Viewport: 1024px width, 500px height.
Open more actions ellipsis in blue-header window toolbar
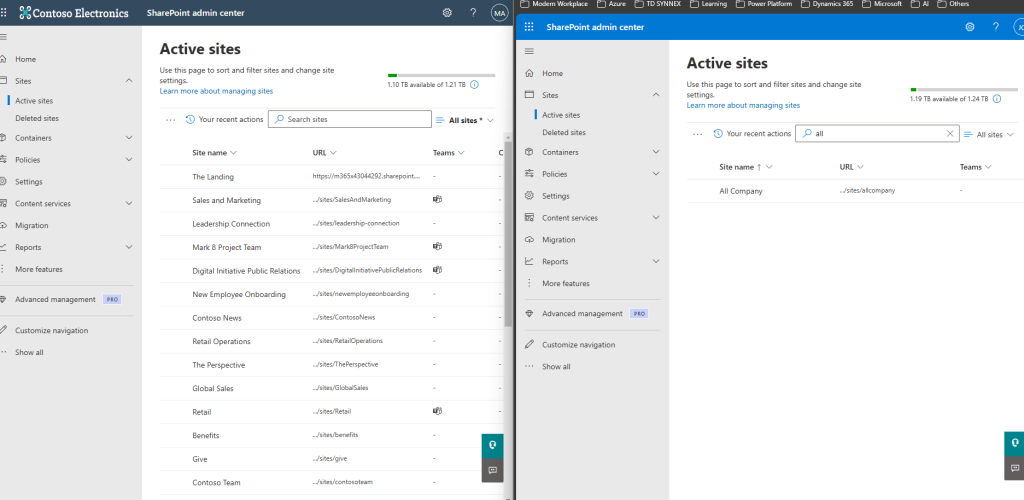tap(697, 134)
